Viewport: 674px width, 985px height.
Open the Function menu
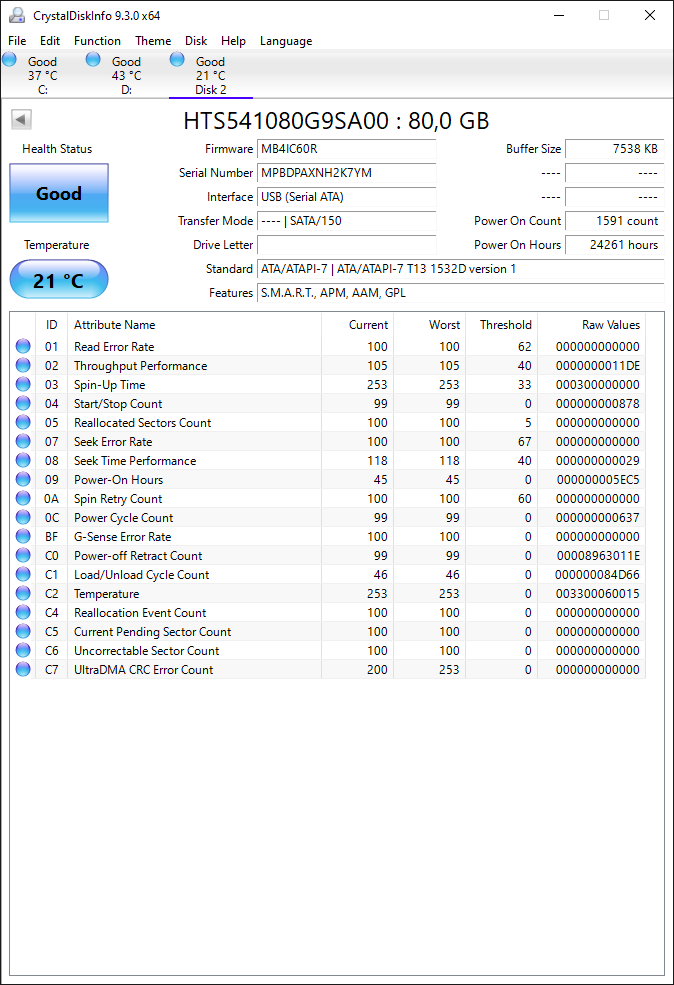tap(97, 41)
